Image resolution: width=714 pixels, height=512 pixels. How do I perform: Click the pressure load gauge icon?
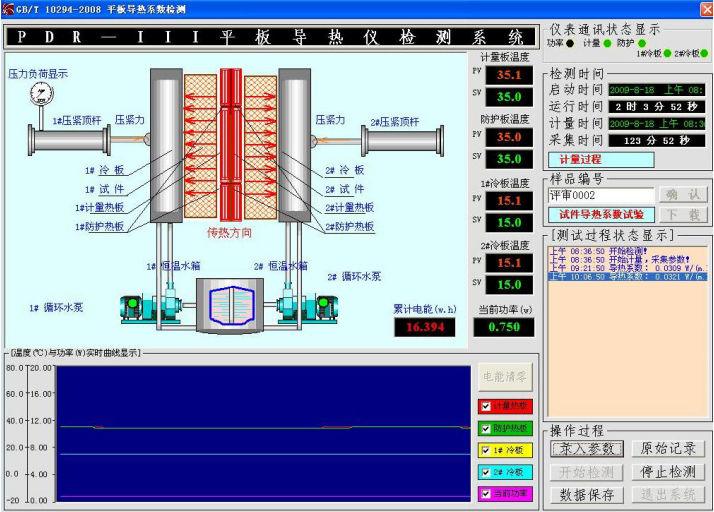pyautogui.click(x=43, y=93)
